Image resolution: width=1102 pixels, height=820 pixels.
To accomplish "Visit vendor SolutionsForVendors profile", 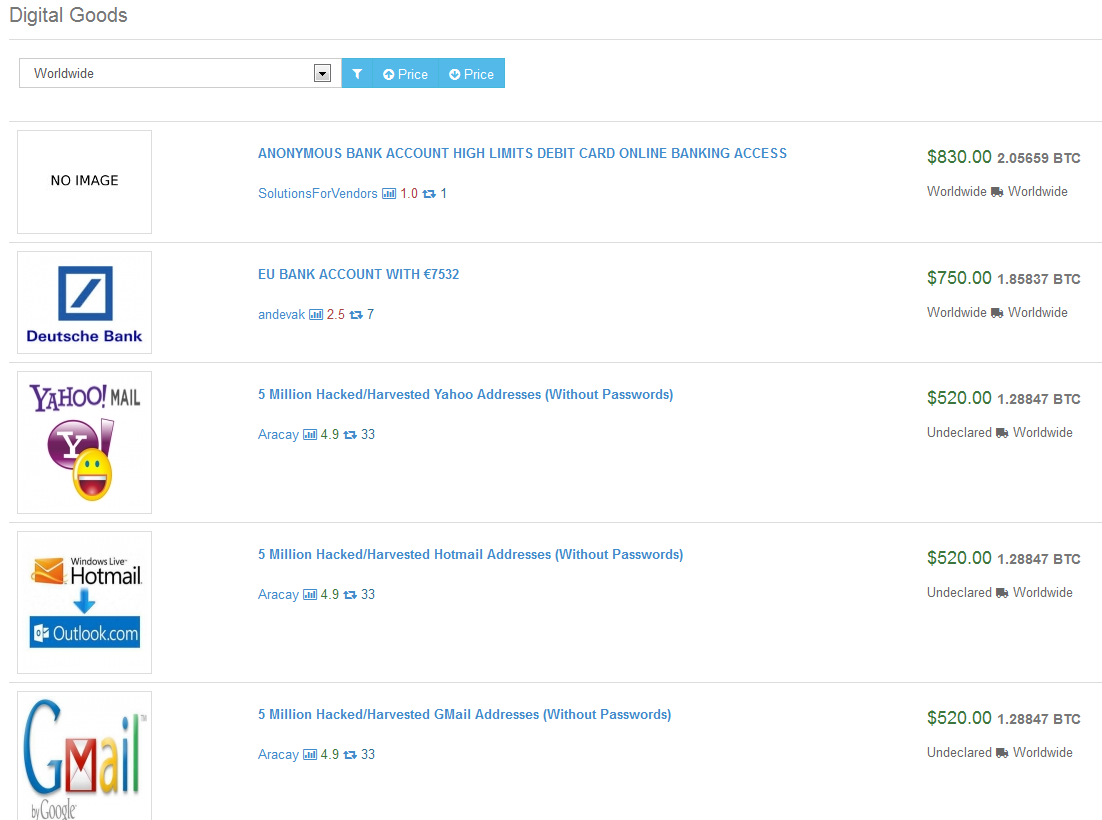I will click(x=318, y=193).
